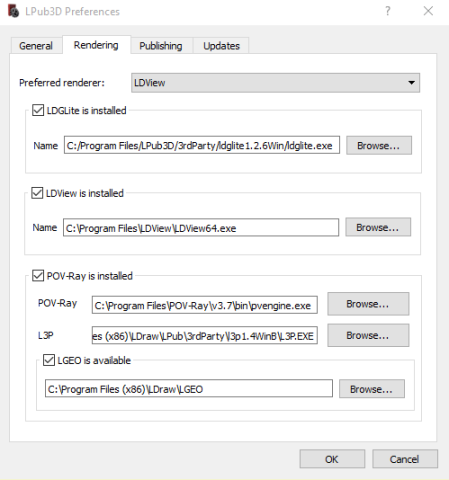The height and width of the screenshot is (480, 449).
Task: Select the Updates tab
Action: 221,46
